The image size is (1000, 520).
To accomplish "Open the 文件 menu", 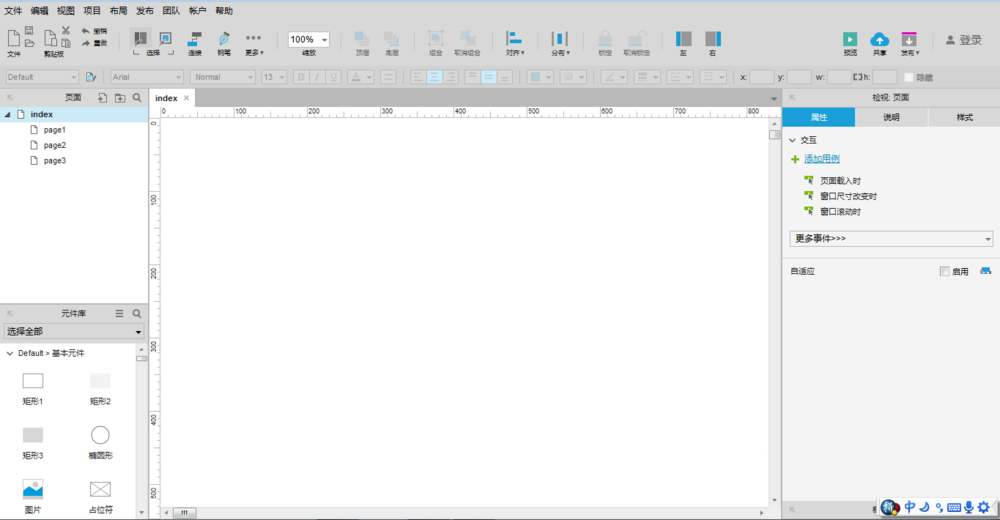I will [13, 11].
